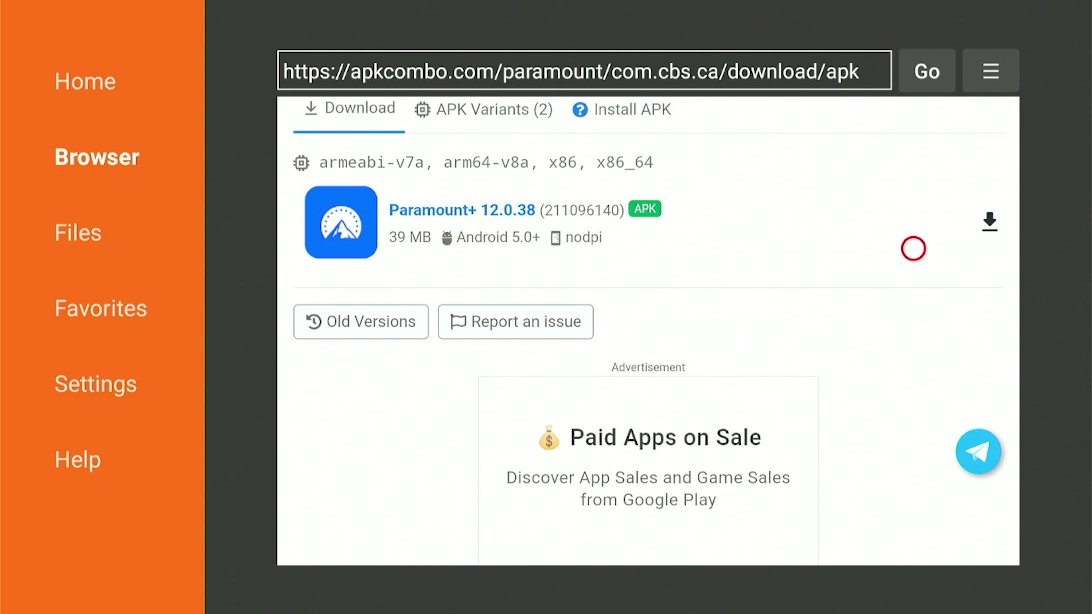The width and height of the screenshot is (1092, 614).
Task: Click the flag icon on Report an issue
Action: click(x=458, y=322)
